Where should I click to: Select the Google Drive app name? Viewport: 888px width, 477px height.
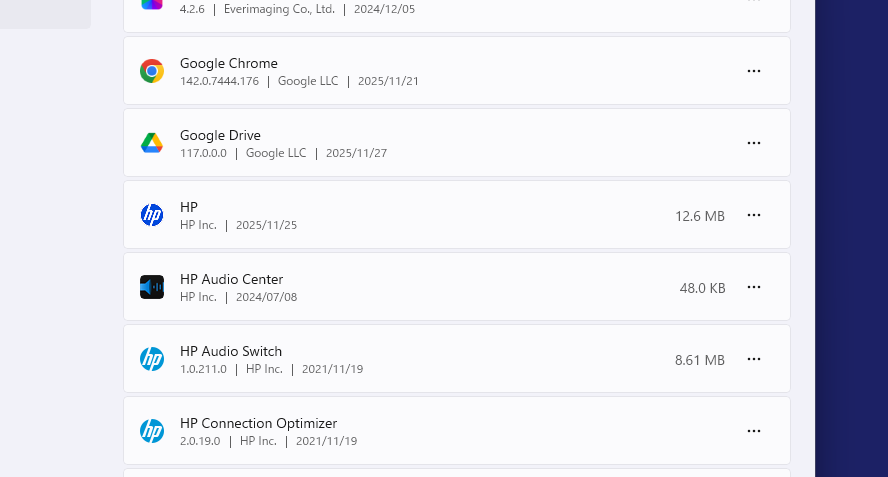tap(220, 135)
